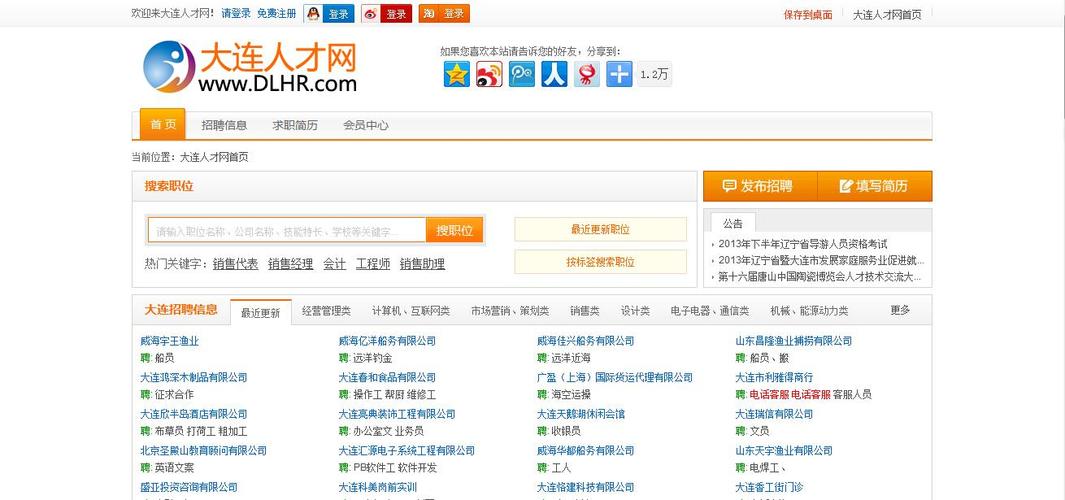Share to Renren via the 人 icon

coord(554,74)
